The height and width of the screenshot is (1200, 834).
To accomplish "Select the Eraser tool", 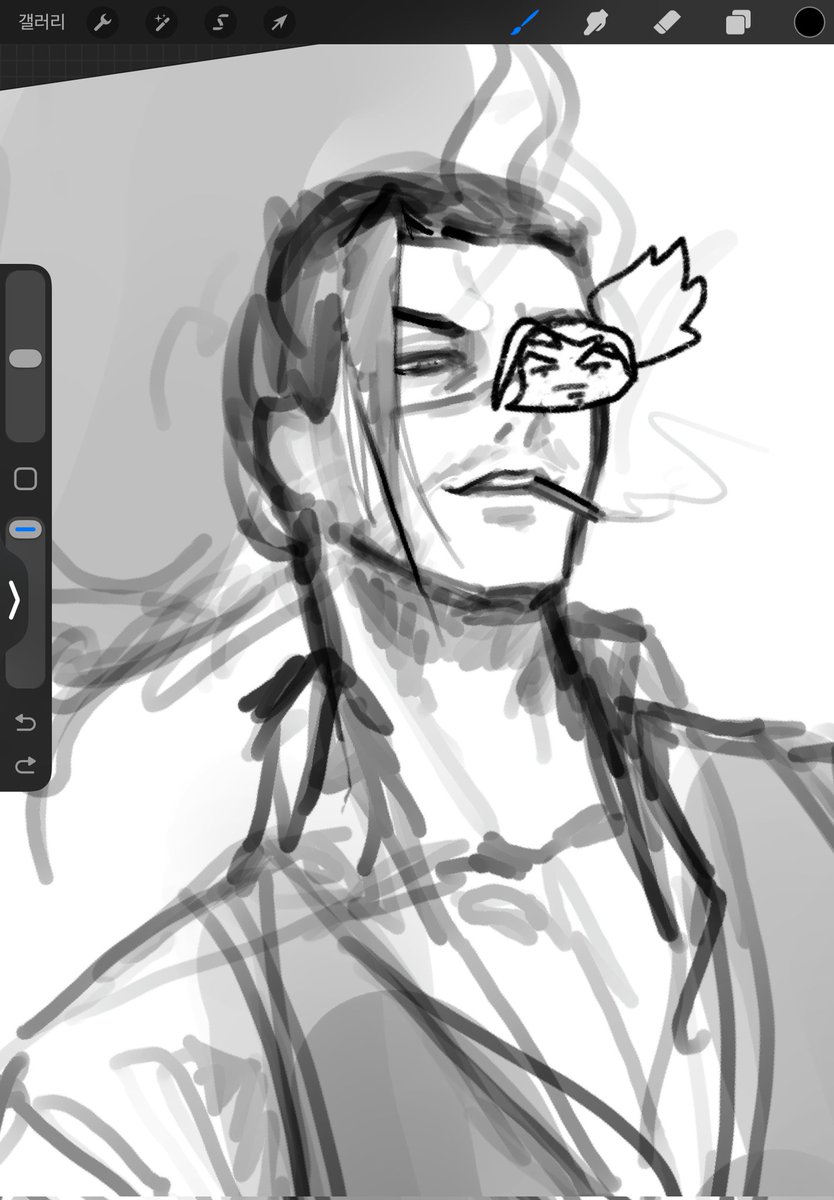I will pos(667,22).
